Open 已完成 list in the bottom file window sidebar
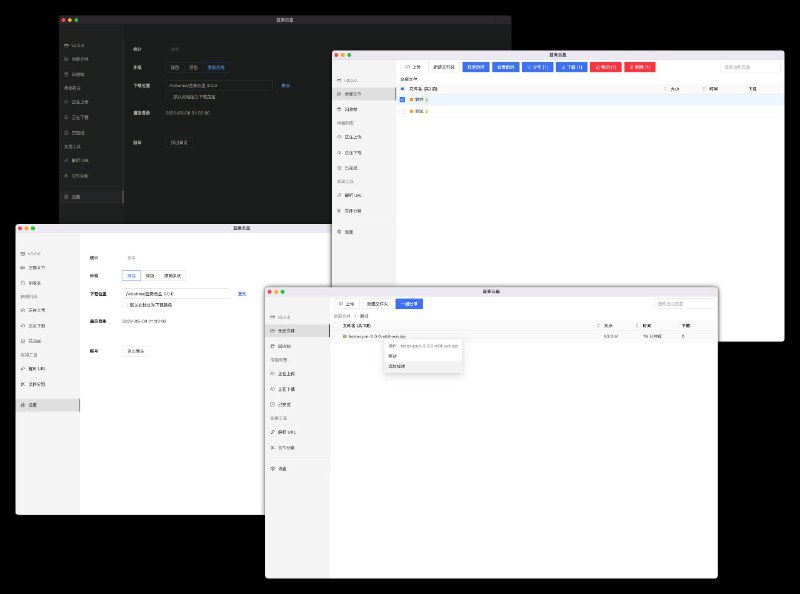Screen dimensions: 800x594 [x=286, y=403]
